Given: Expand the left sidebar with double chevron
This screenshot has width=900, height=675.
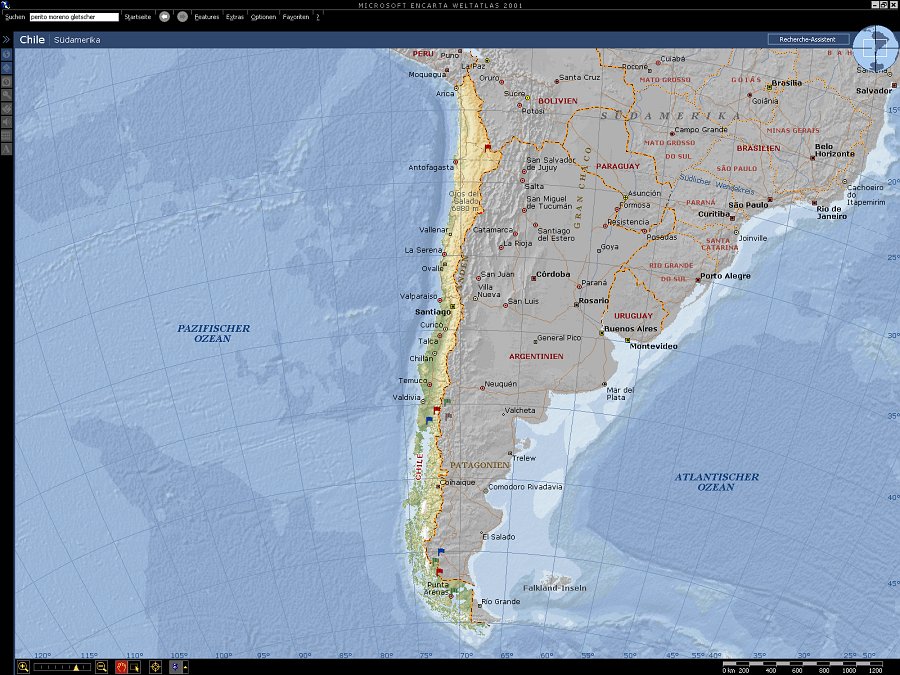Looking at the screenshot, I should (x=6, y=40).
